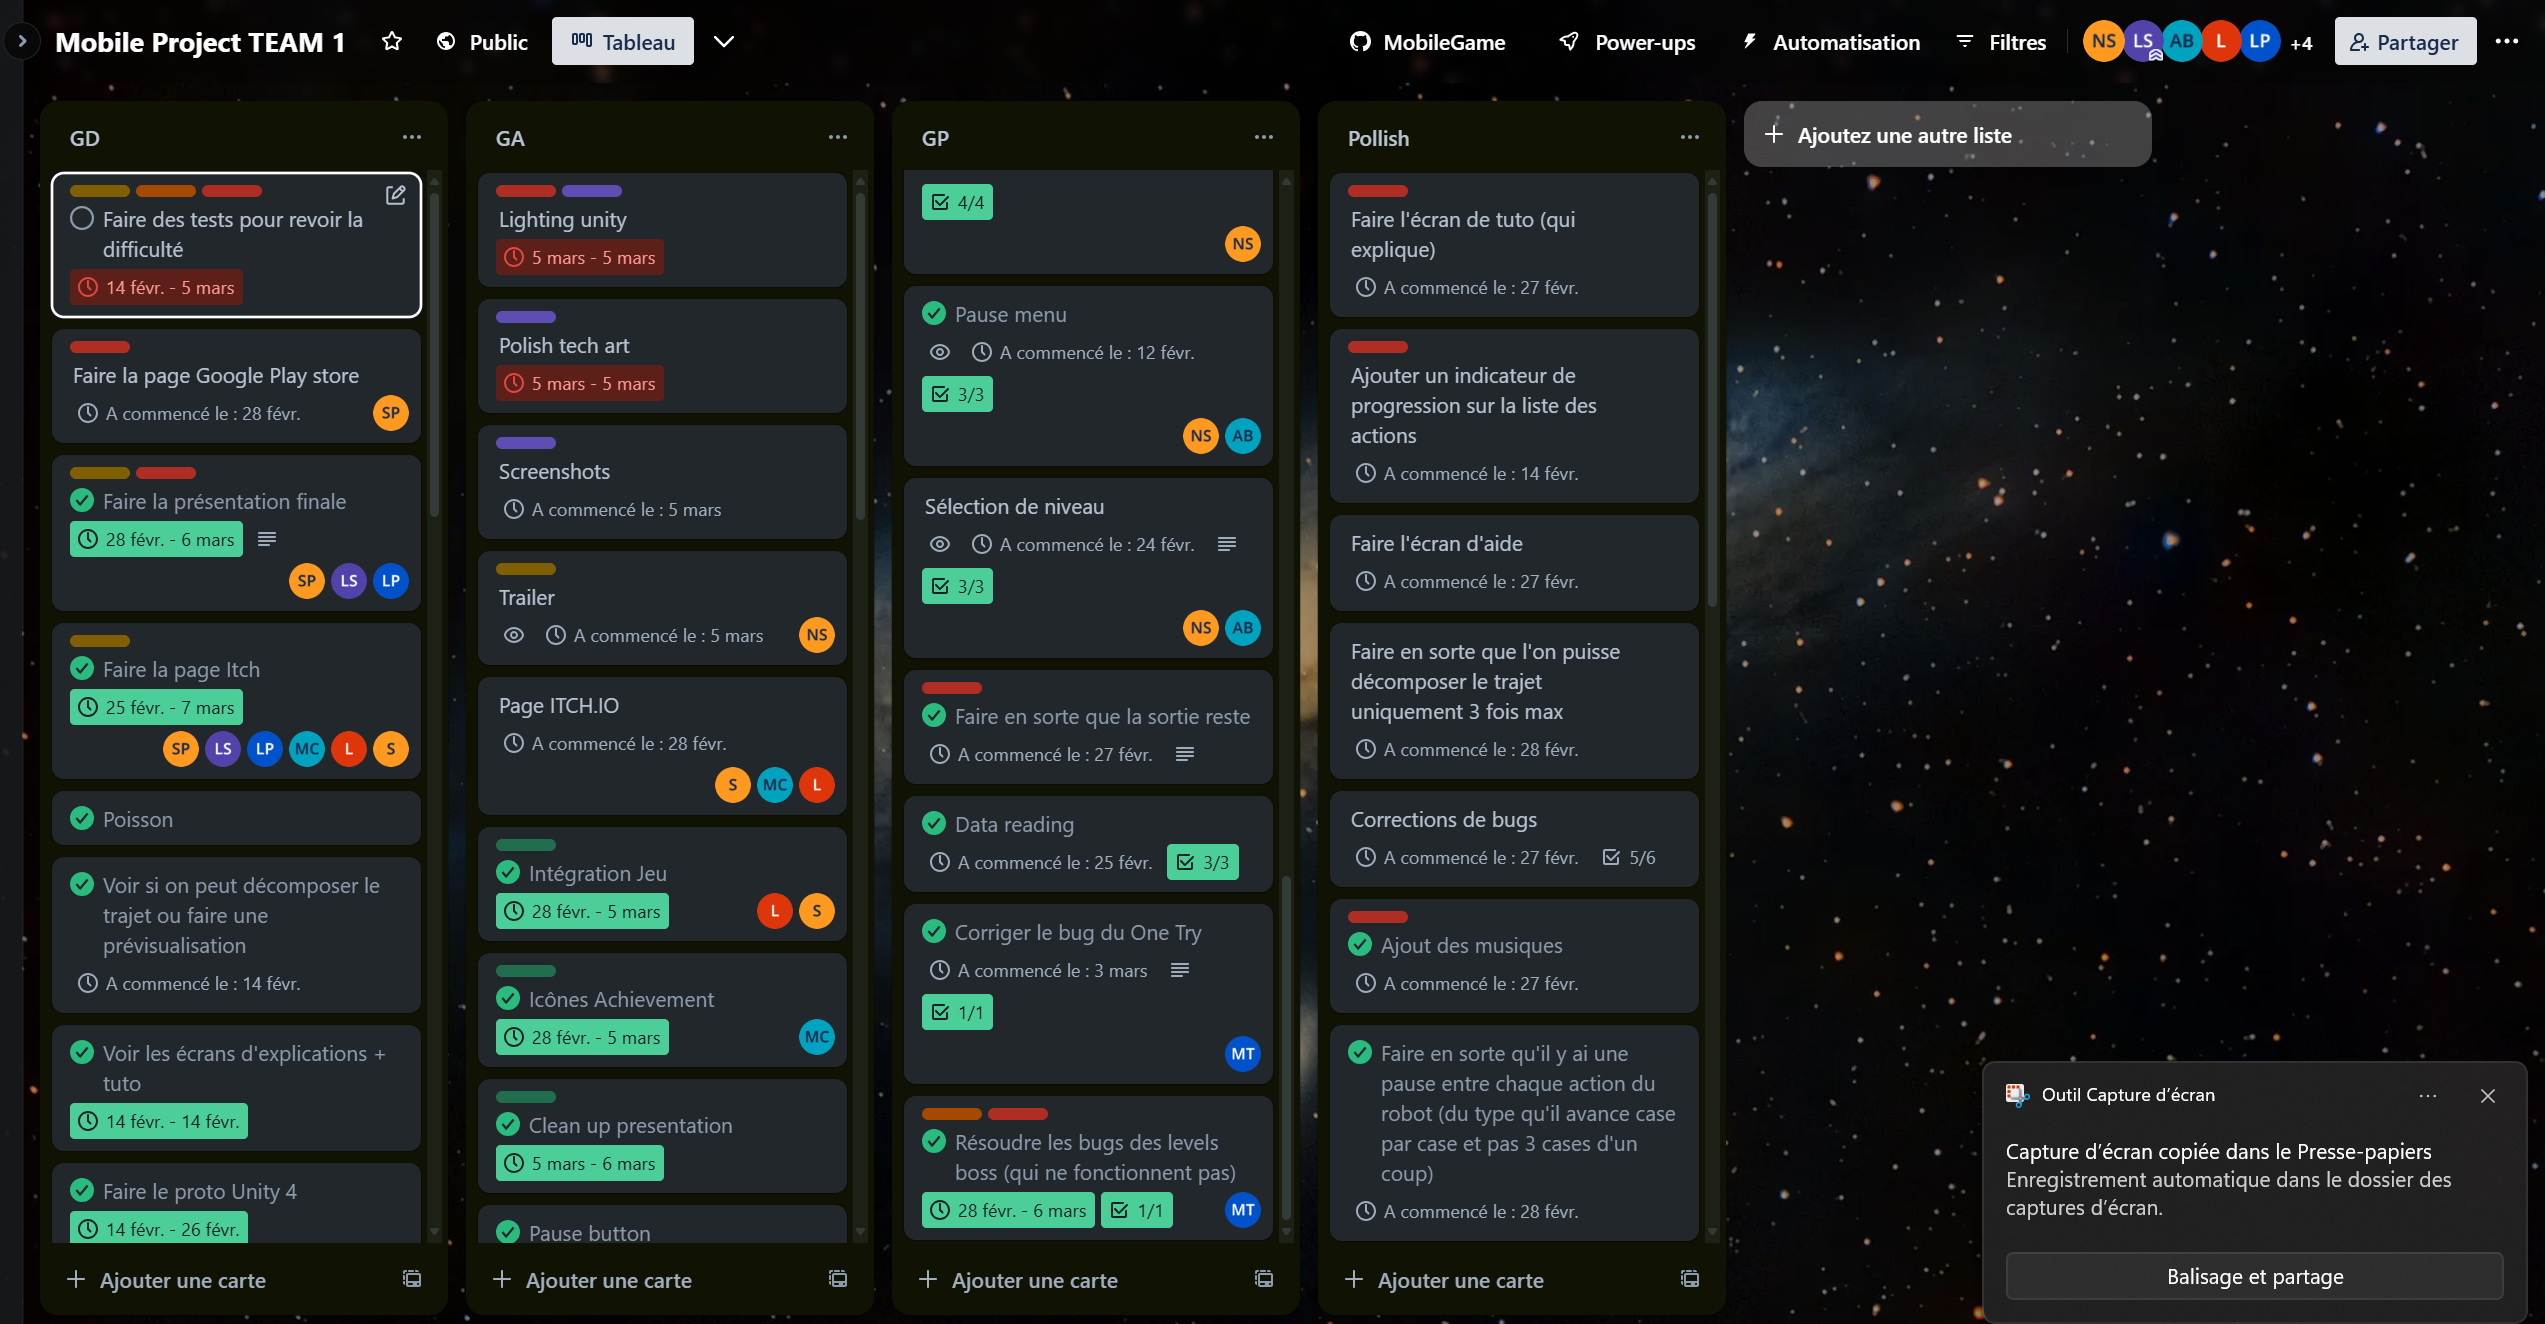Viewport: 2545px width, 1324px height.
Task: Open the Pollish list actions menu
Action: pyautogui.click(x=1688, y=137)
